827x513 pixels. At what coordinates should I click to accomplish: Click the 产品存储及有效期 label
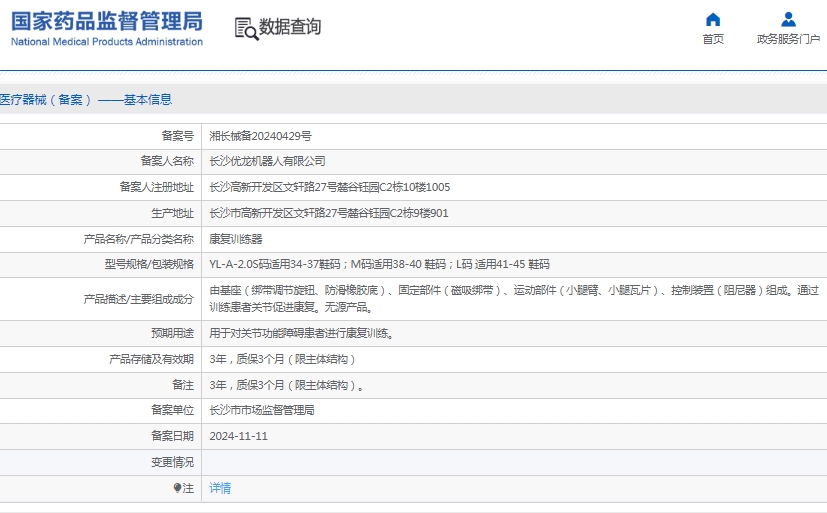click(x=151, y=359)
